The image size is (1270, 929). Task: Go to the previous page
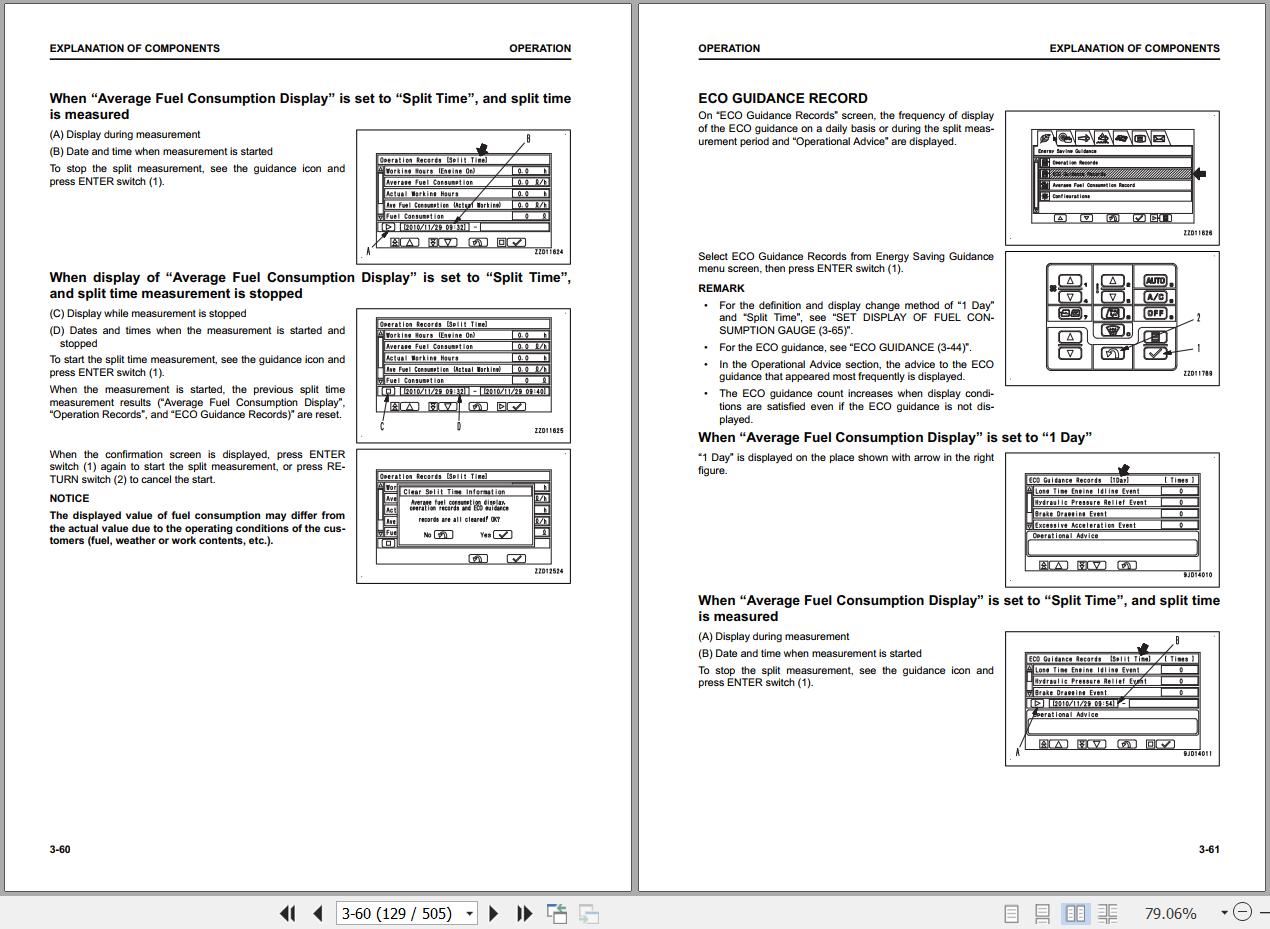coord(318,913)
